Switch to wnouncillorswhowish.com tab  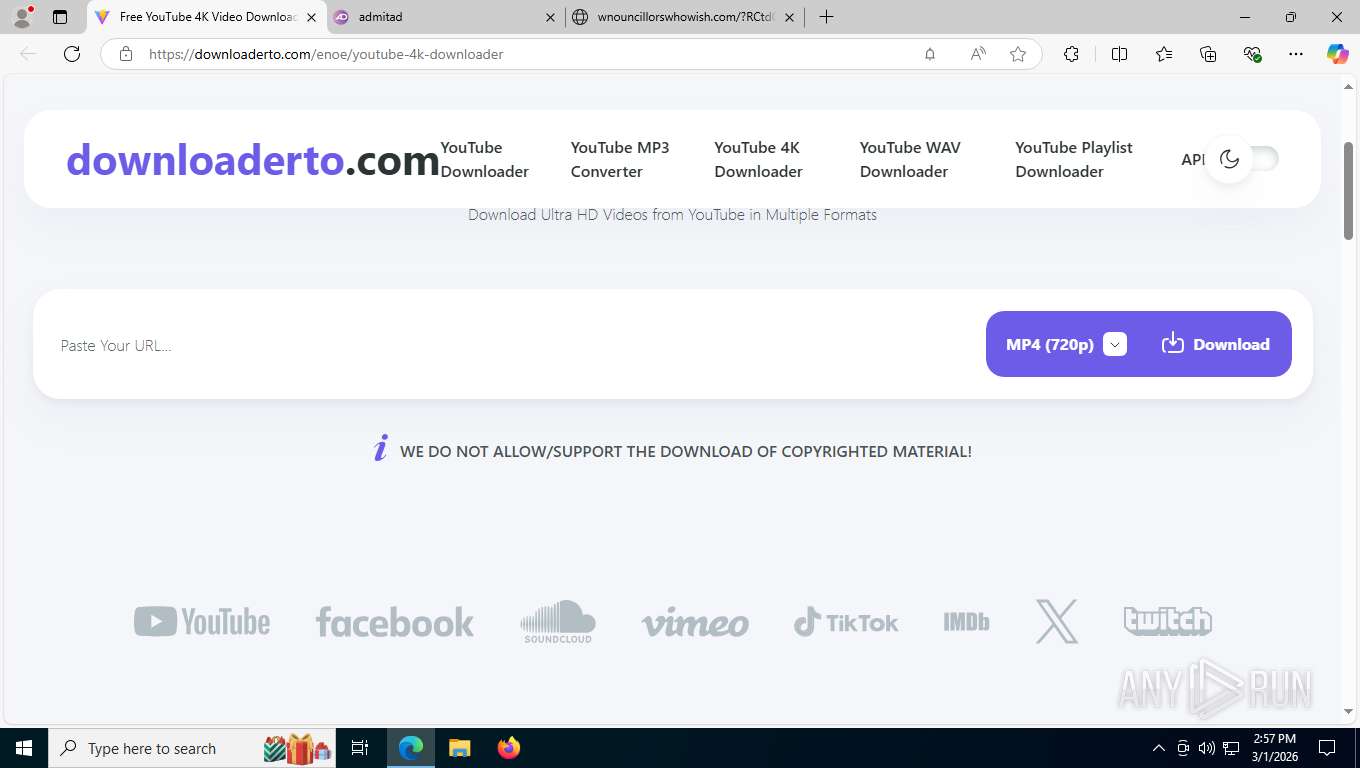(685, 17)
